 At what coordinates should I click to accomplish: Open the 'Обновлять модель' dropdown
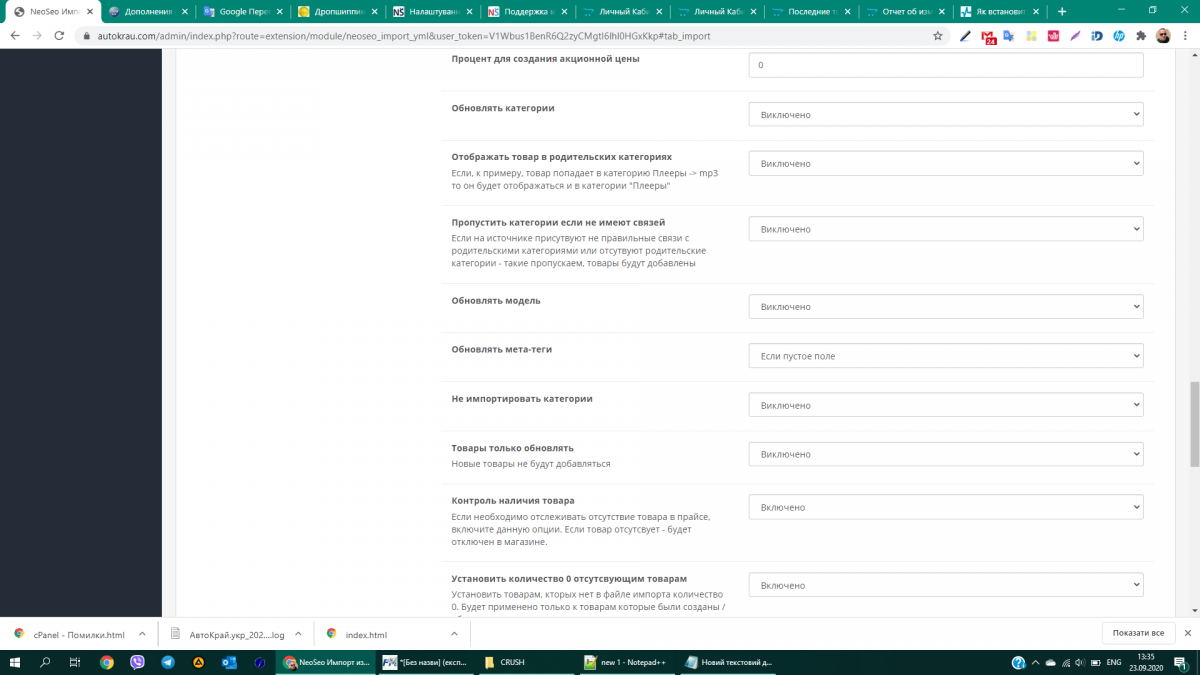[x=945, y=307]
